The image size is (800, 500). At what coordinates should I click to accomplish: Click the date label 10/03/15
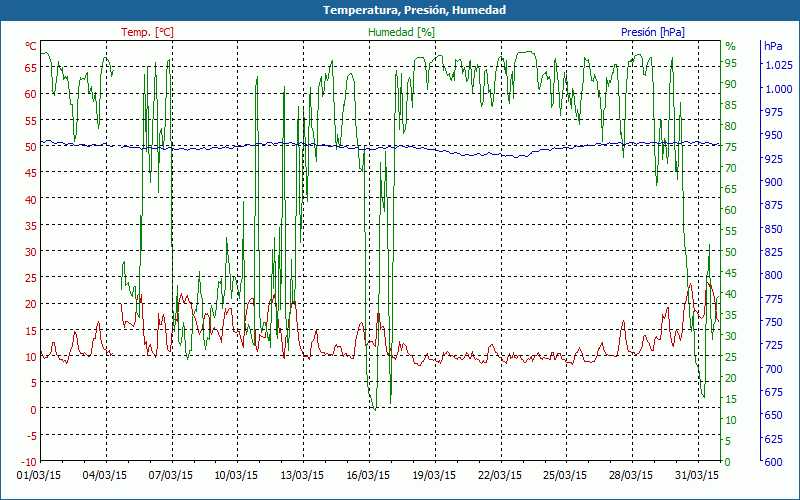236,475
